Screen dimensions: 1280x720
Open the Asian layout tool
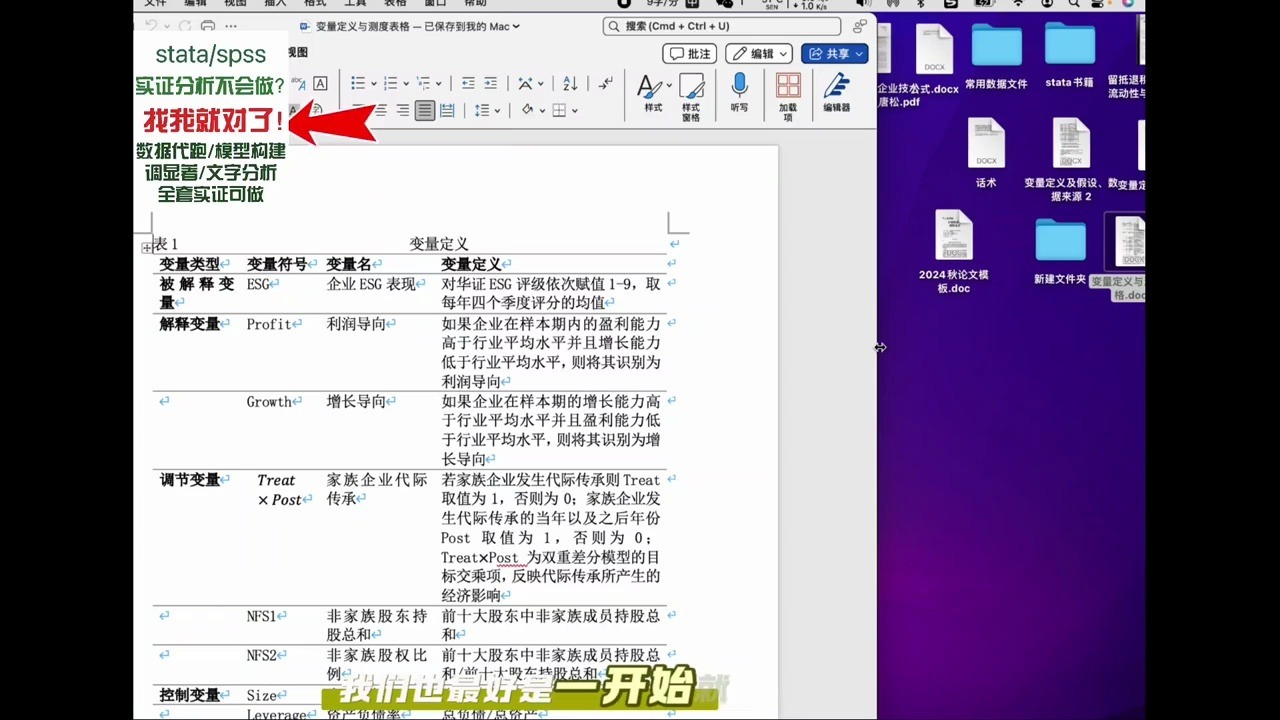click(x=525, y=83)
